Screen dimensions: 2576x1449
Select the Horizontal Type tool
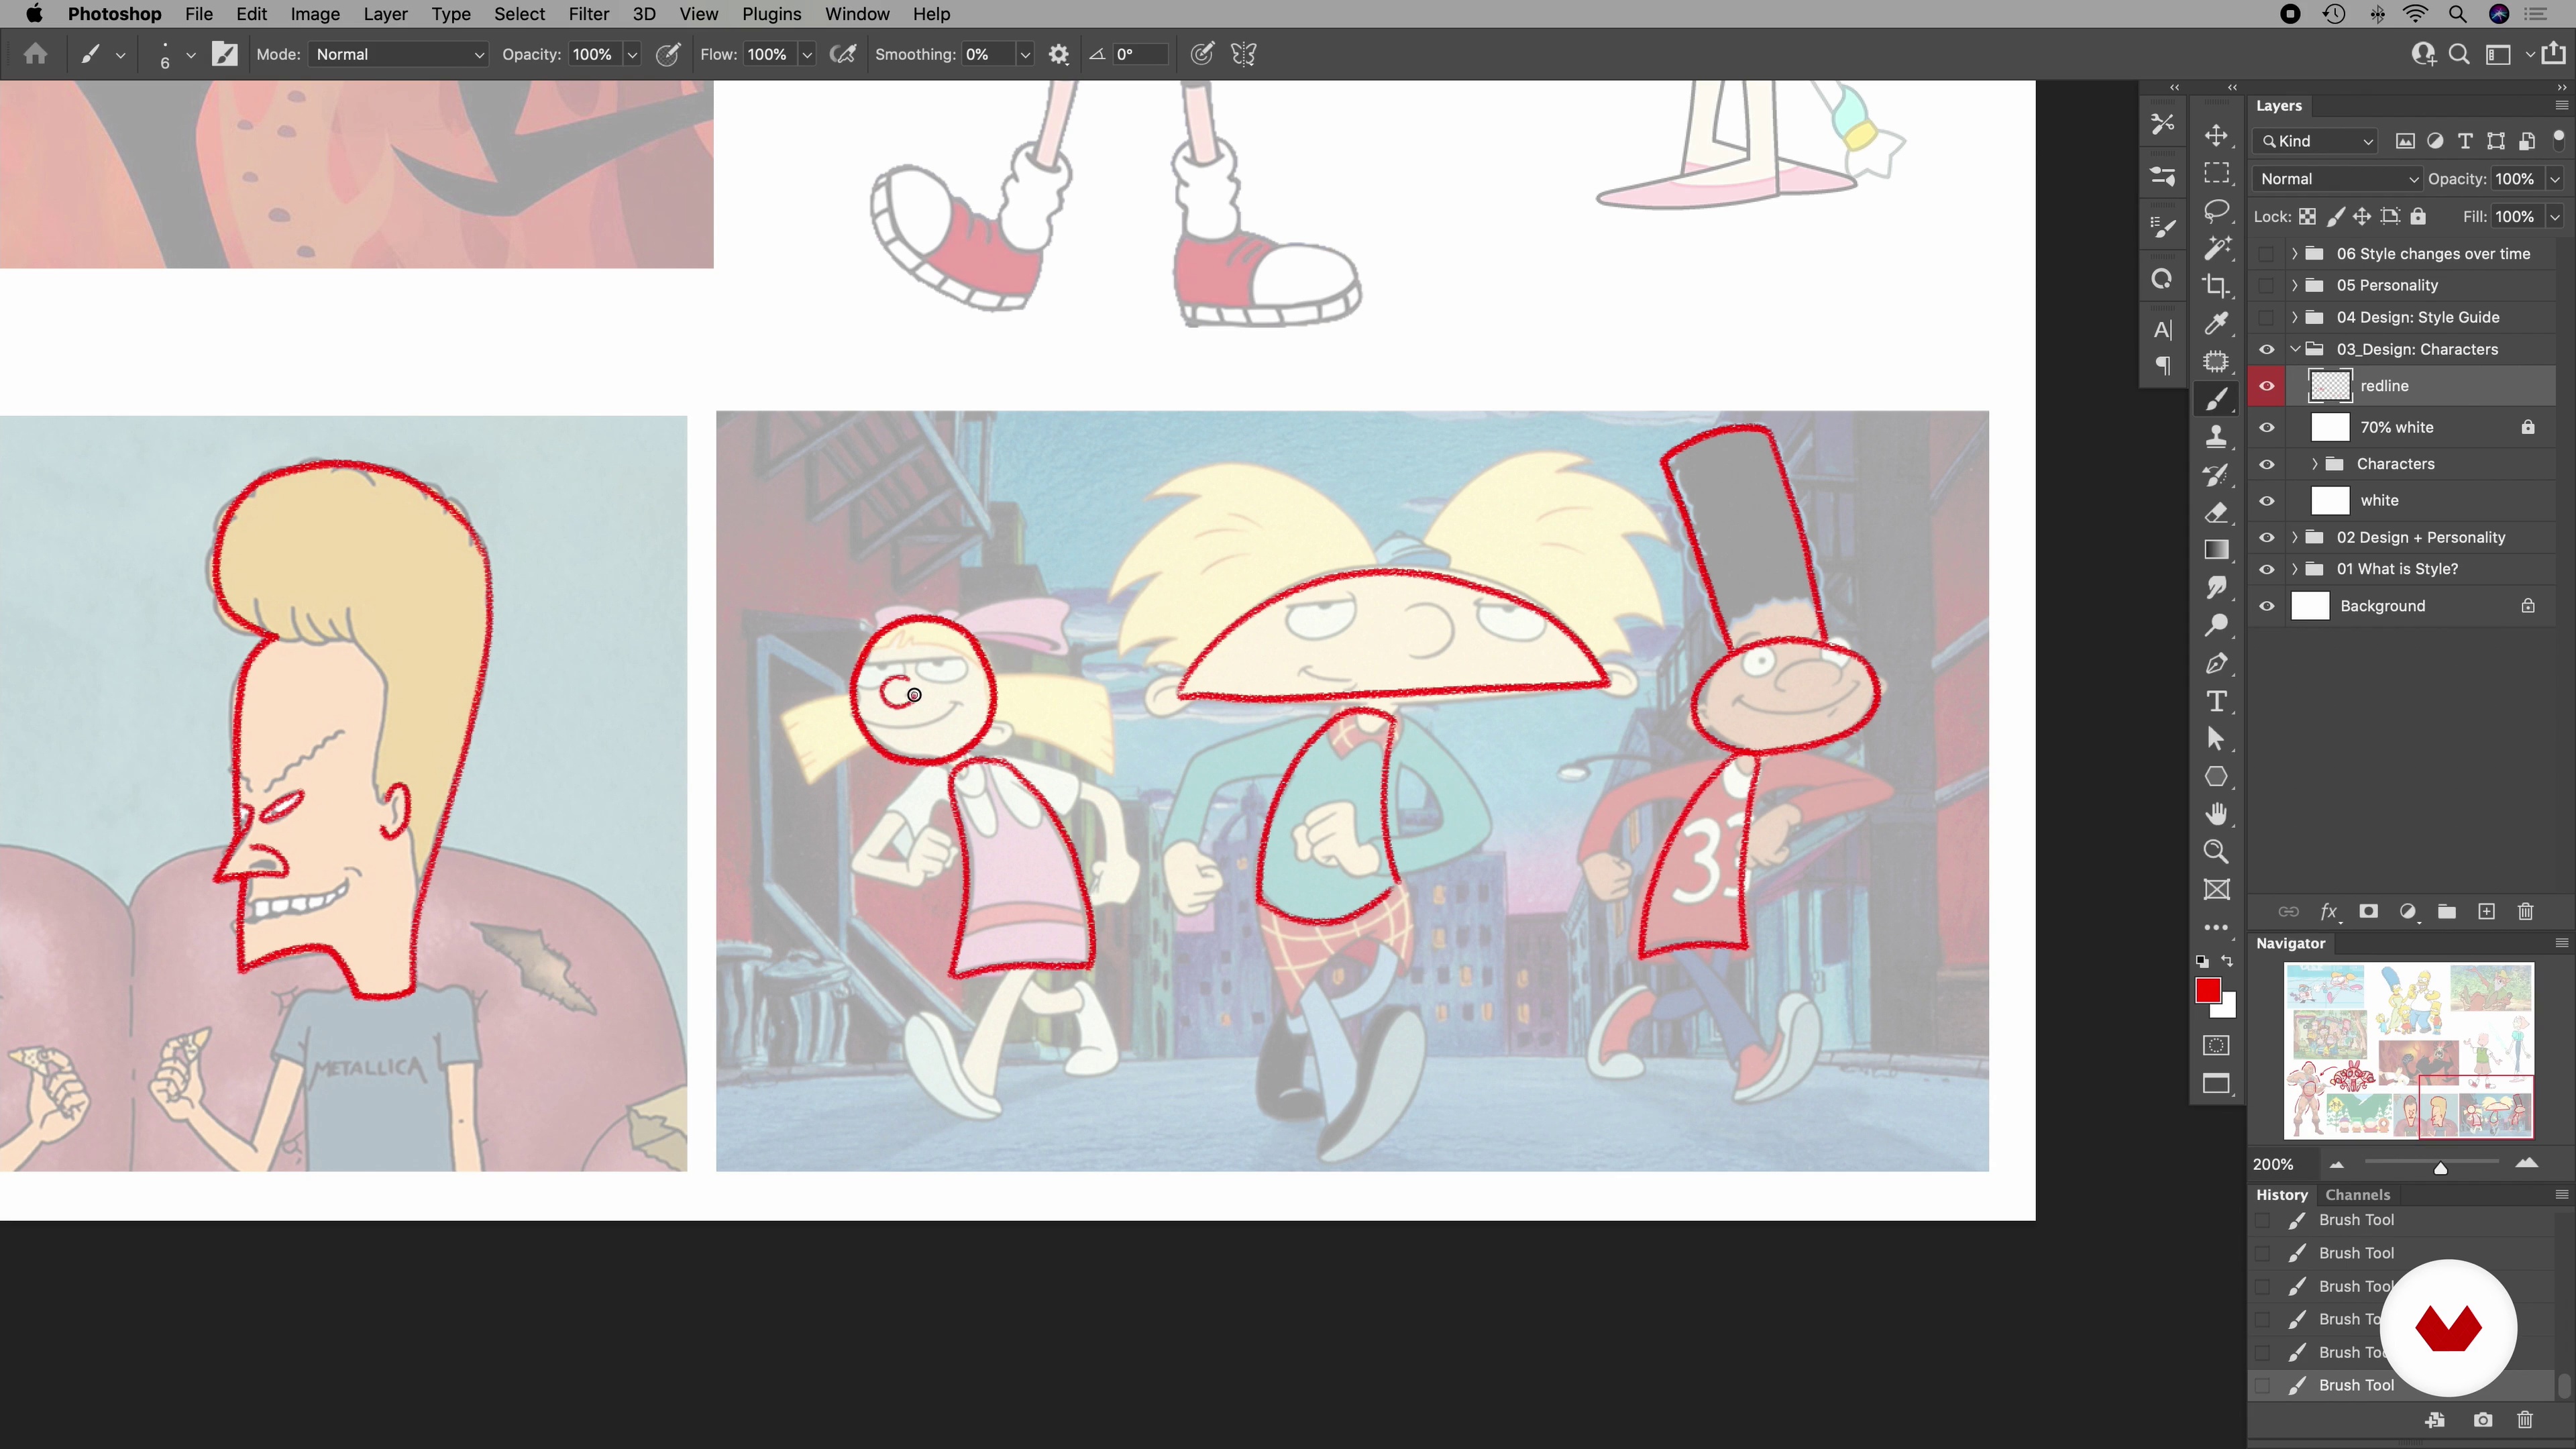(x=2216, y=702)
